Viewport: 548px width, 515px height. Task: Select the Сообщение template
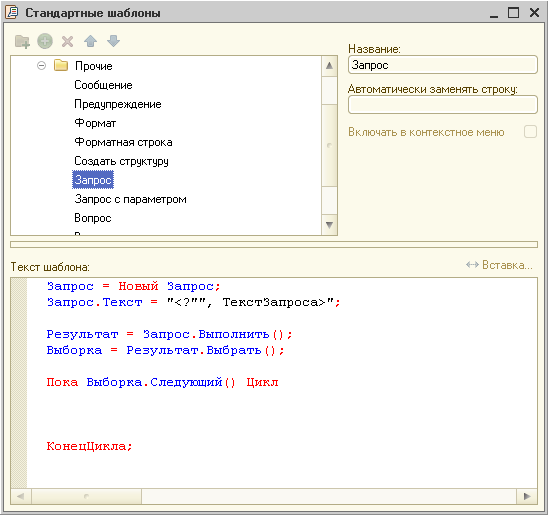[103, 85]
